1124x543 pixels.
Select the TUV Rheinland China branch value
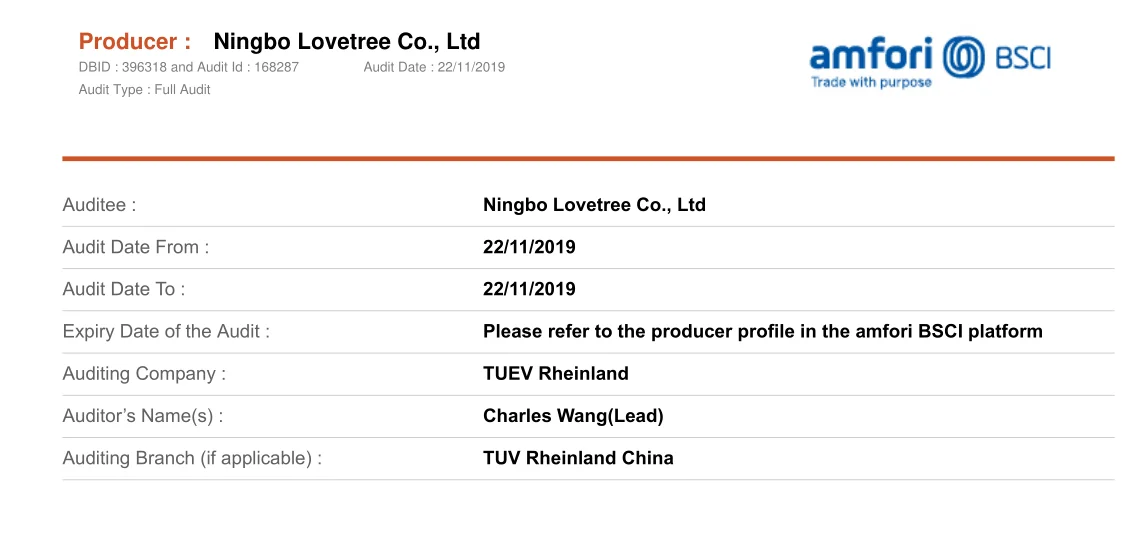[x=578, y=458]
